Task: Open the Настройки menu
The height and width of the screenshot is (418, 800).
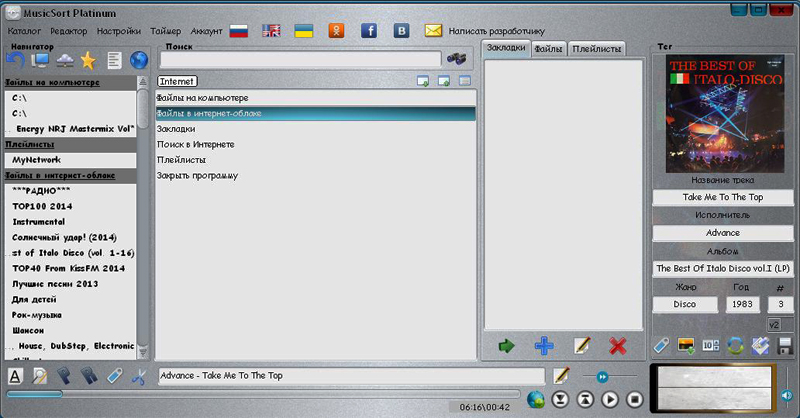Action: (x=119, y=31)
